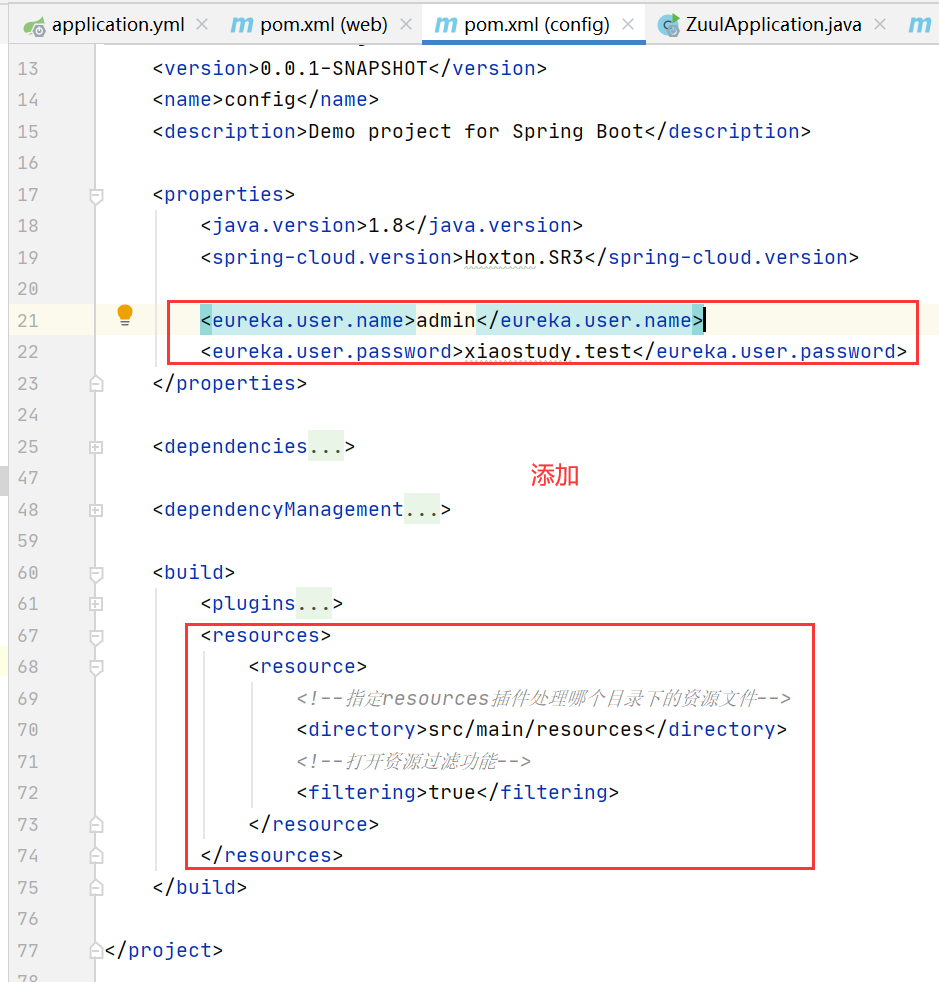Collapse properties via end marker on line 23
Image resolution: width=939 pixels, height=982 pixels.
[x=96, y=384]
